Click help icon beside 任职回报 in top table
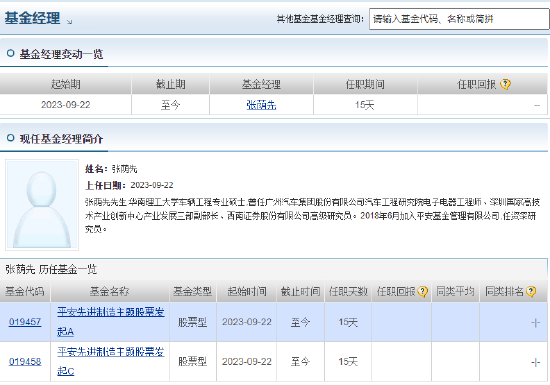The width and height of the screenshot is (550, 385). (505, 84)
